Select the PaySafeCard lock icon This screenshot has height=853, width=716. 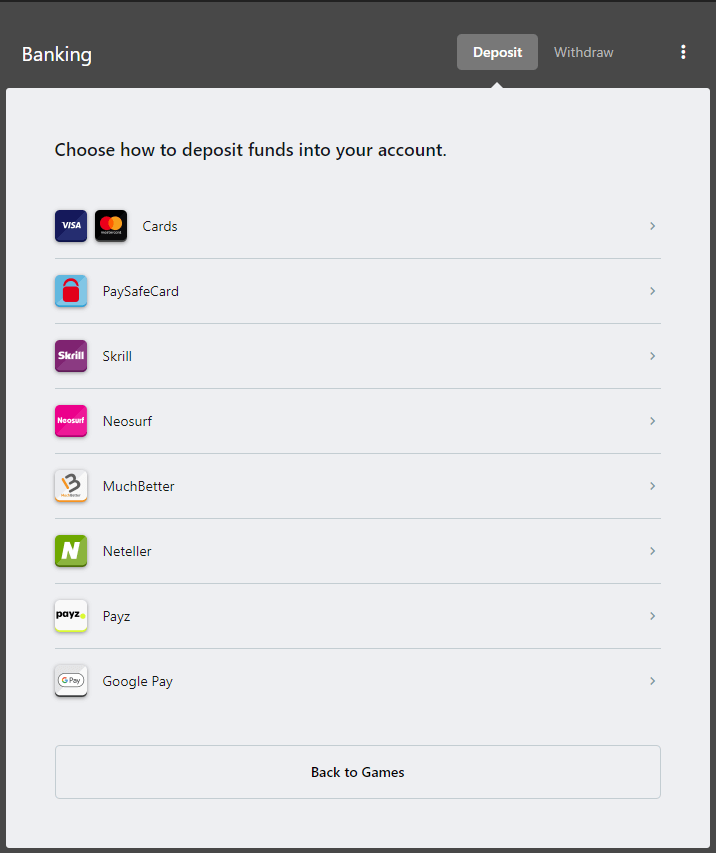pos(71,291)
